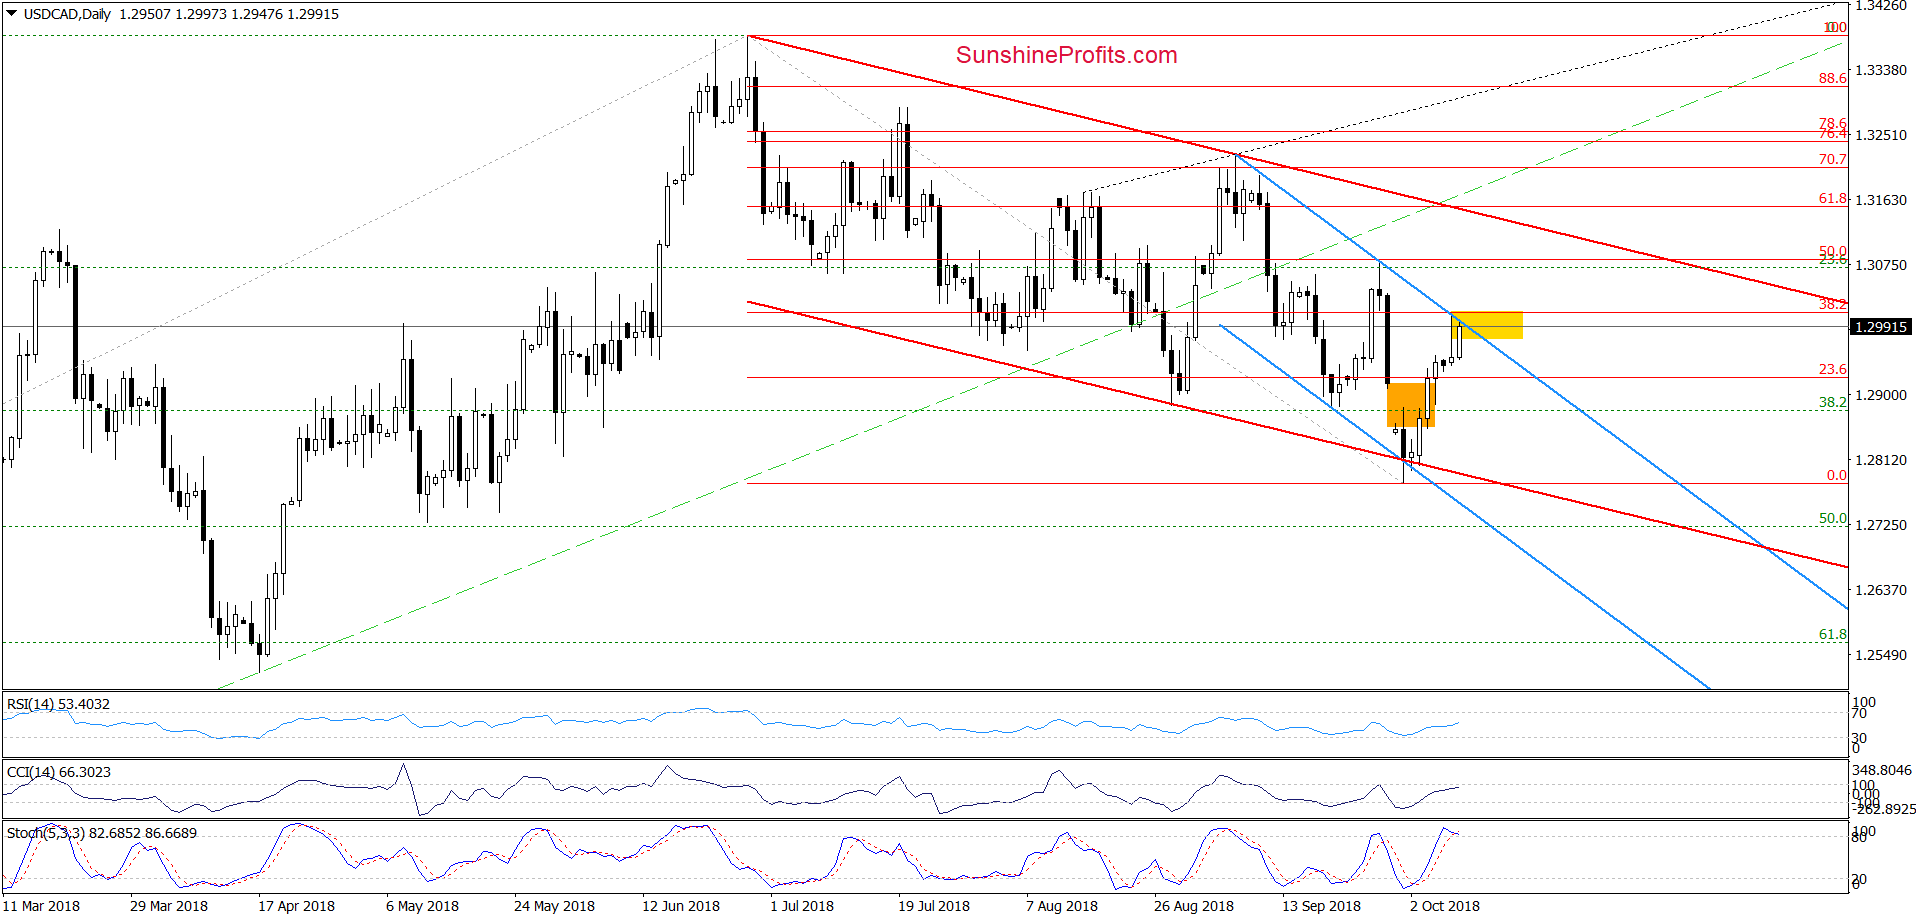Click the 1.30750 price axis label

point(1881,265)
